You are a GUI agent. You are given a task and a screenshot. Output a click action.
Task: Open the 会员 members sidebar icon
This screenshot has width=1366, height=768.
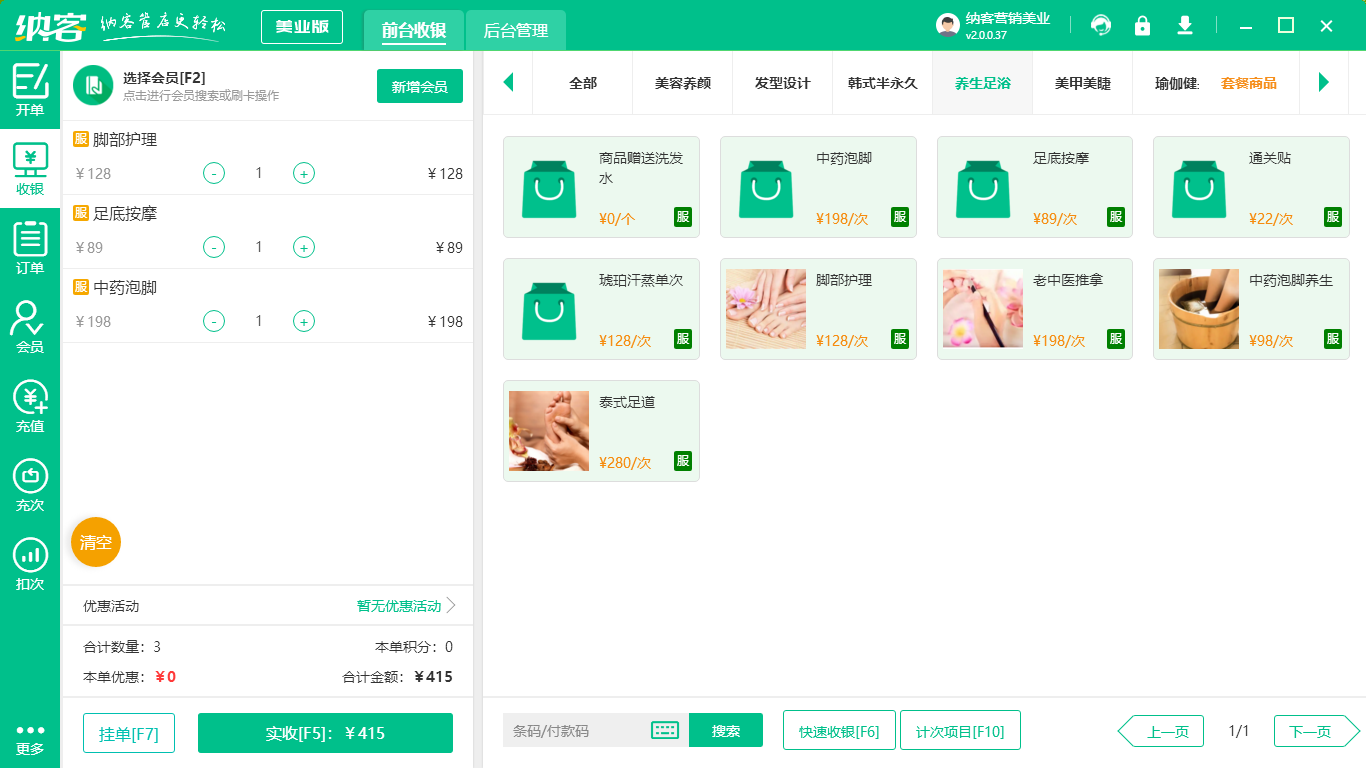(x=30, y=327)
